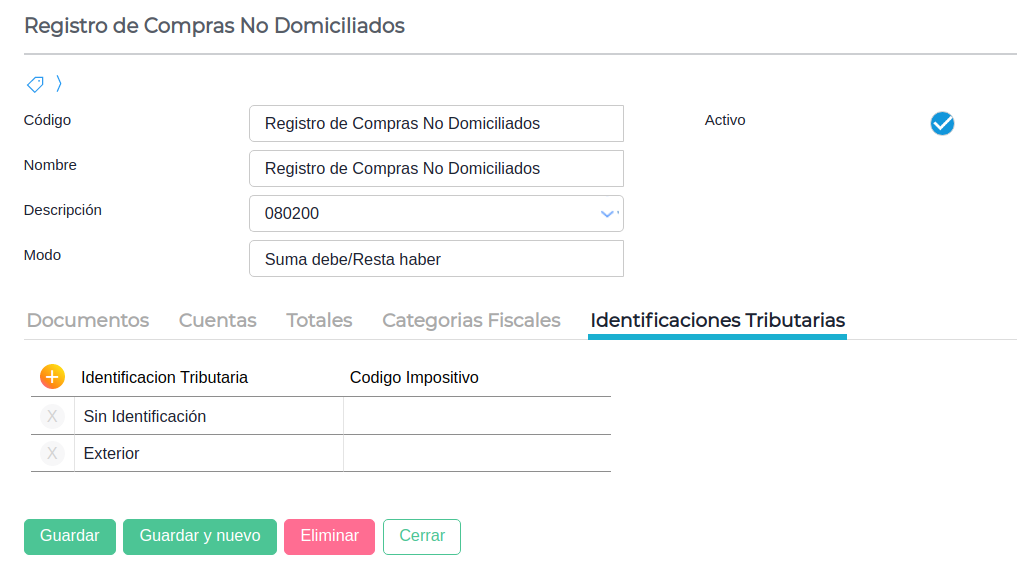This screenshot has width=1017, height=578.
Task: Click the Modo field
Action: pyautogui.click(x=436, y=259)
